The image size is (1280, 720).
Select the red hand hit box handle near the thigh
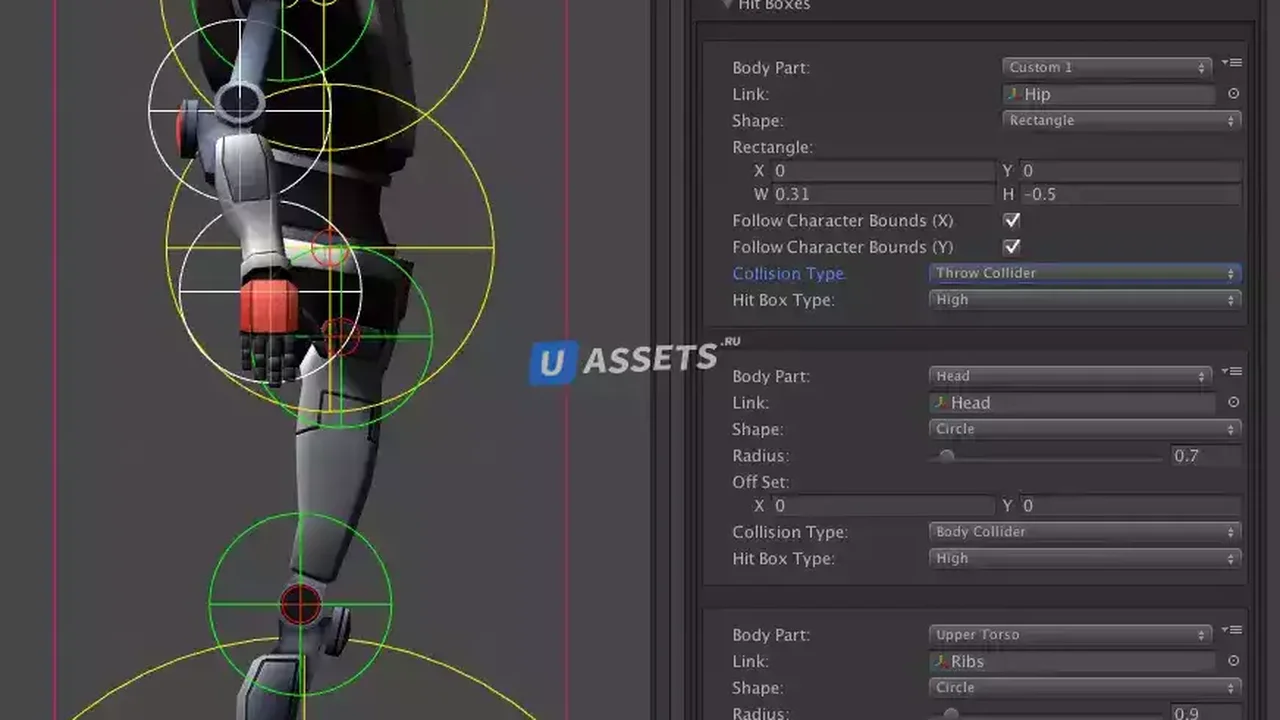point(340,336)
